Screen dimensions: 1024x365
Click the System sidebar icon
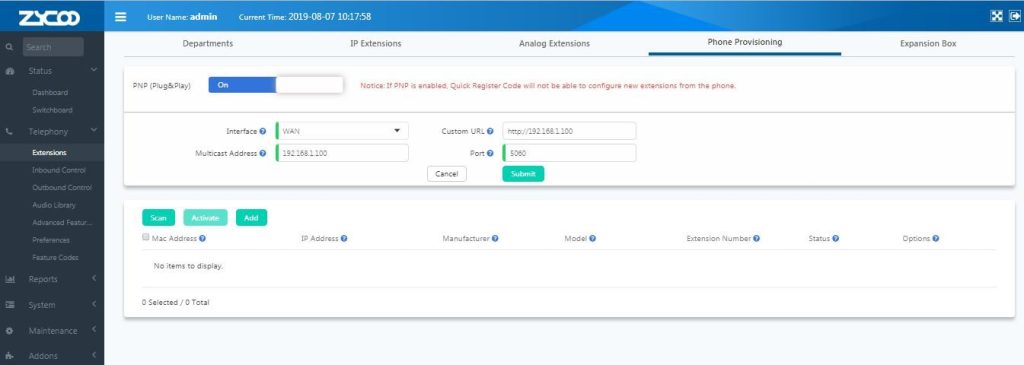(10, 305)
